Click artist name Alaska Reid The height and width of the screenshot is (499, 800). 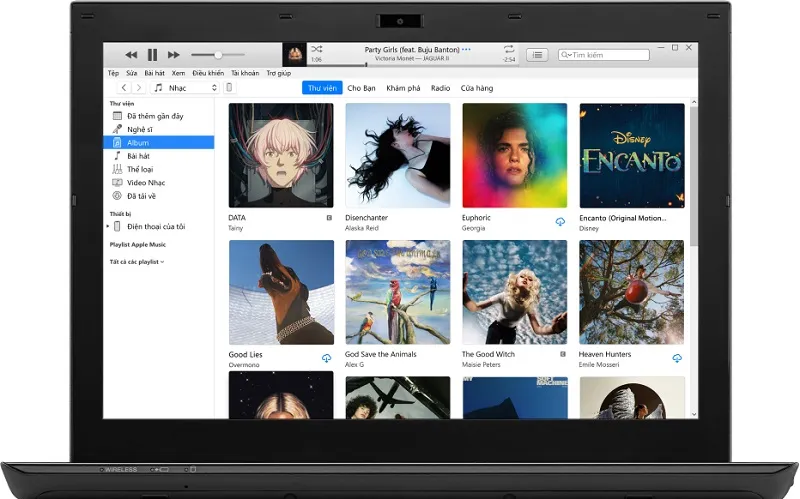tap(362, 228)
